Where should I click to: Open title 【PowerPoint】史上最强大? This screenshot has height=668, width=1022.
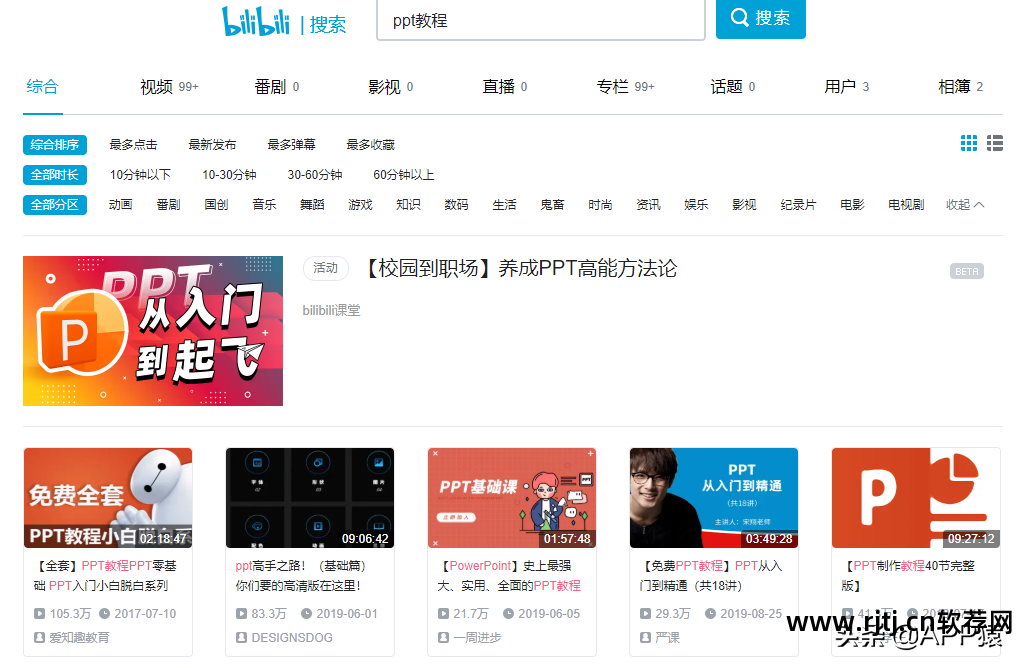508,575
